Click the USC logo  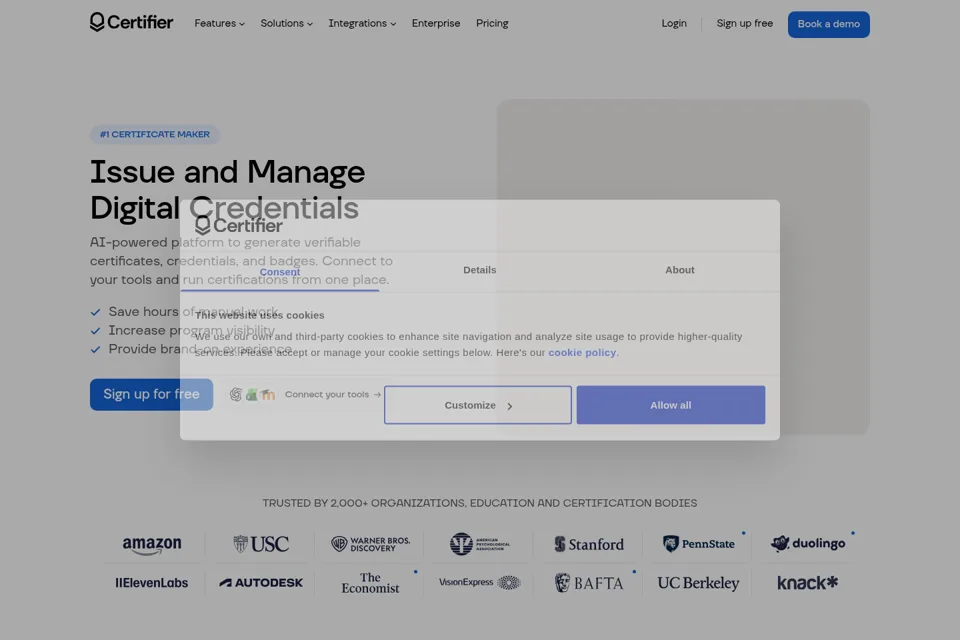(261, 544)
